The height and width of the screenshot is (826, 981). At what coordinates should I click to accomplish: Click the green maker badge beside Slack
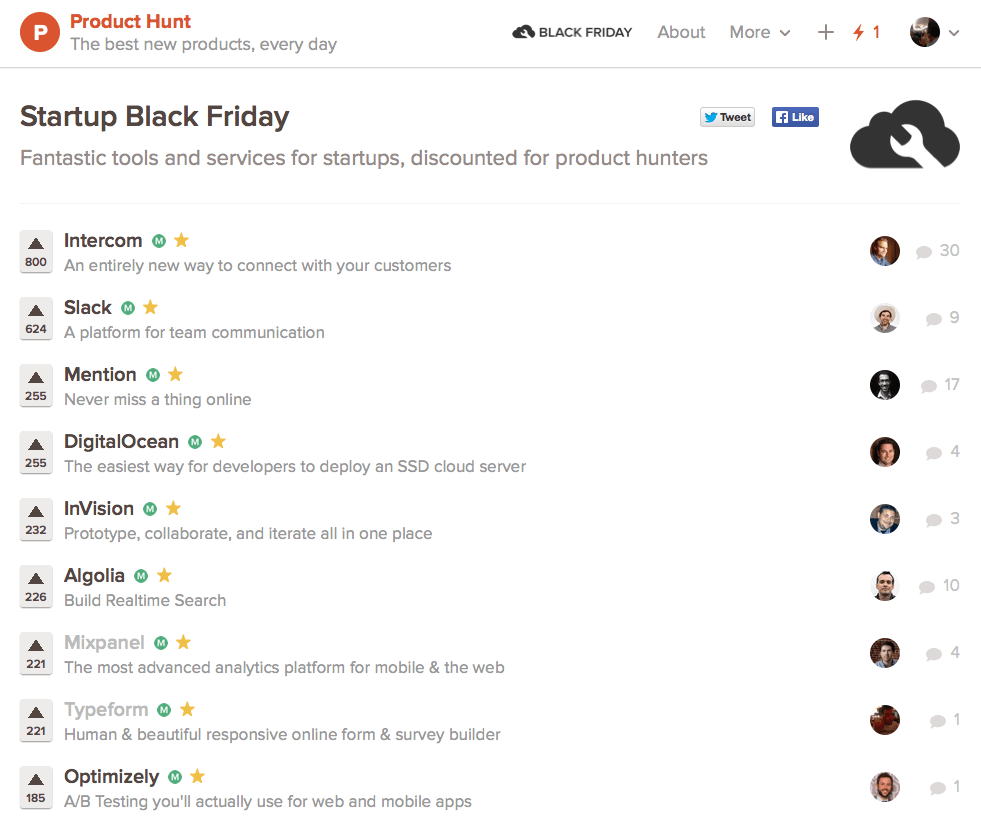pos(128,308)
